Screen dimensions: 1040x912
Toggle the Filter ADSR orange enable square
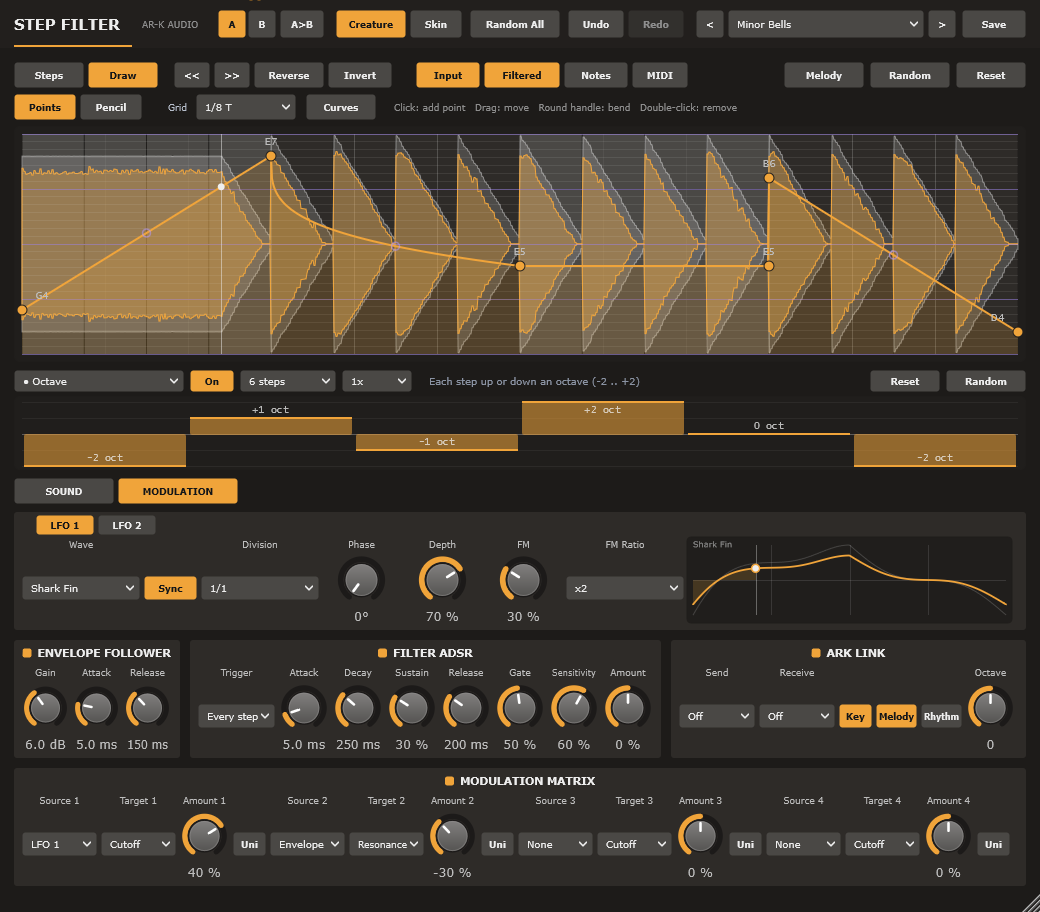tap(382, 653)
